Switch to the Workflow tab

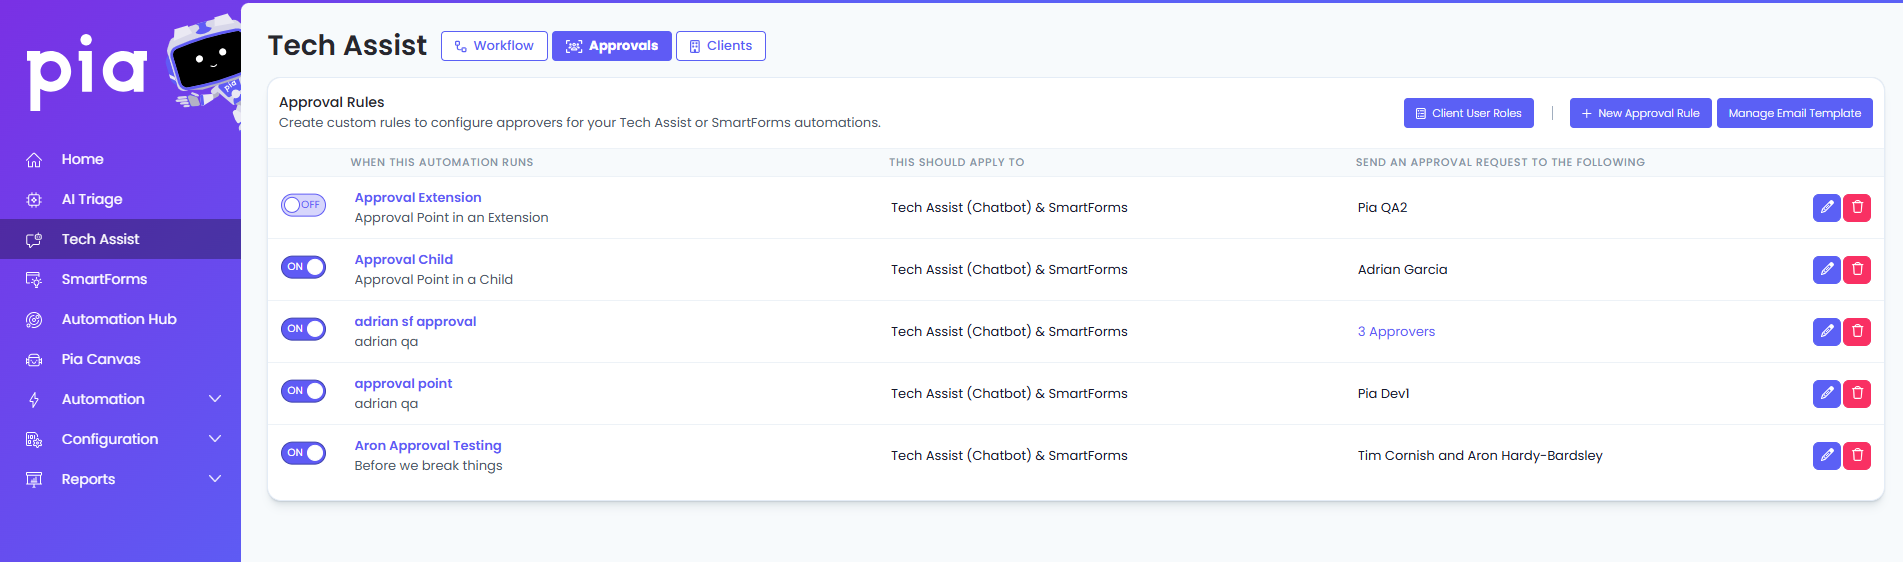tap(494, 46)
